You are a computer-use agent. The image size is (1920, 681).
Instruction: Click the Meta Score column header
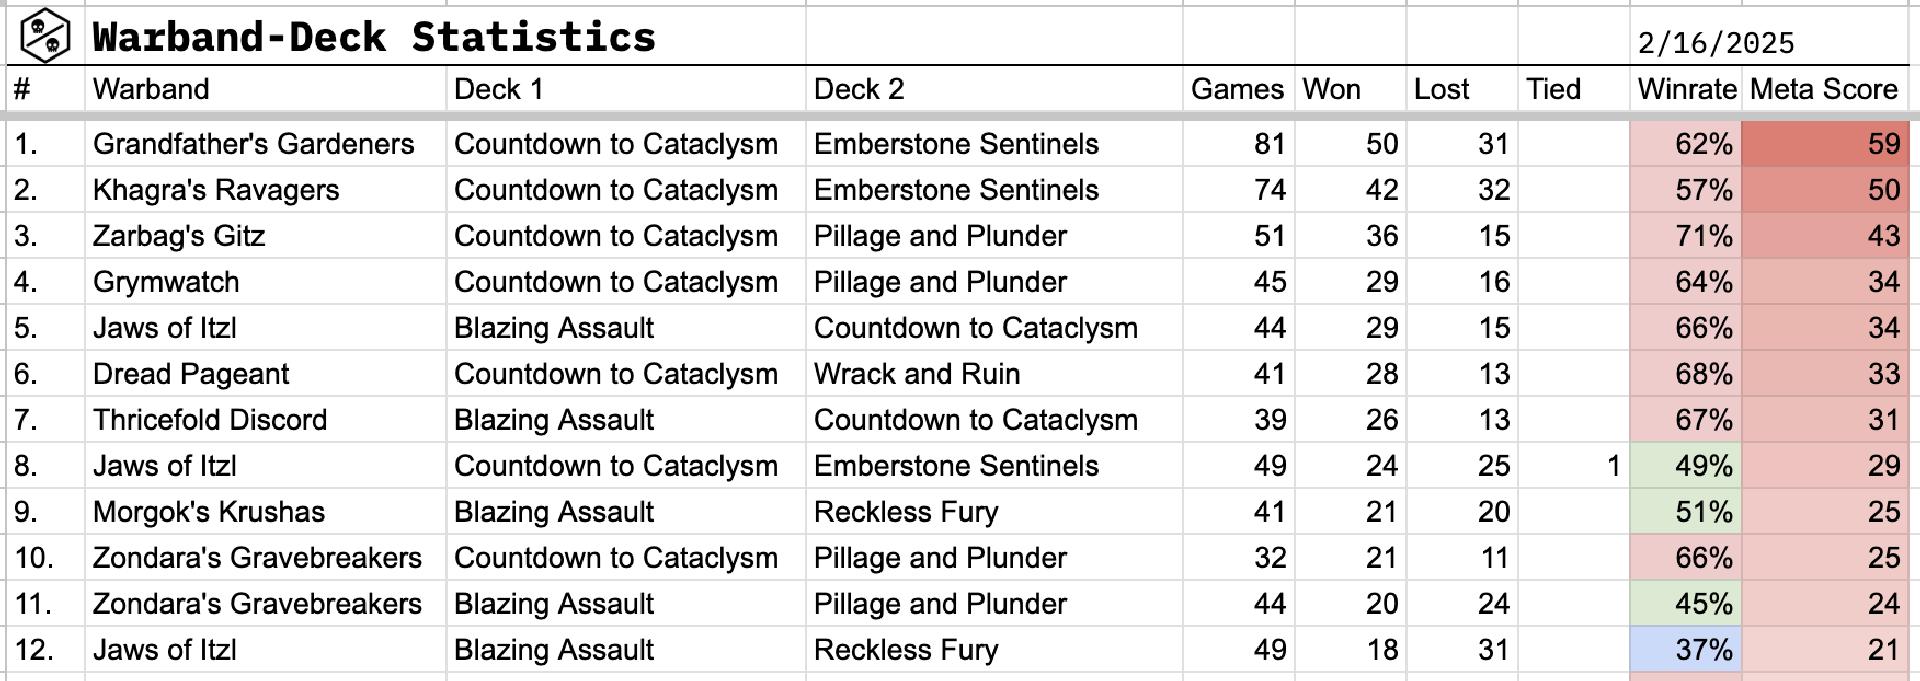coord(1823,89)
